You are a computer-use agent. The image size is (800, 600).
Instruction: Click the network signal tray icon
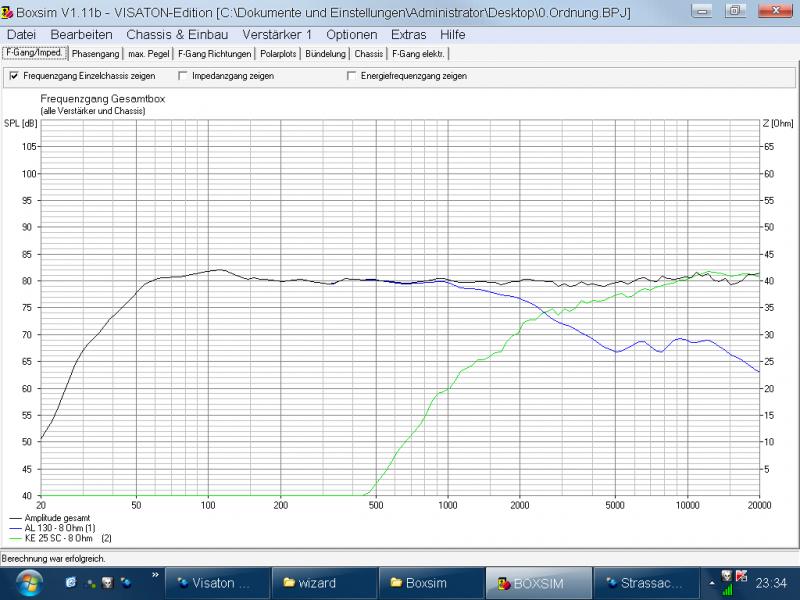(x=727, y=588)
